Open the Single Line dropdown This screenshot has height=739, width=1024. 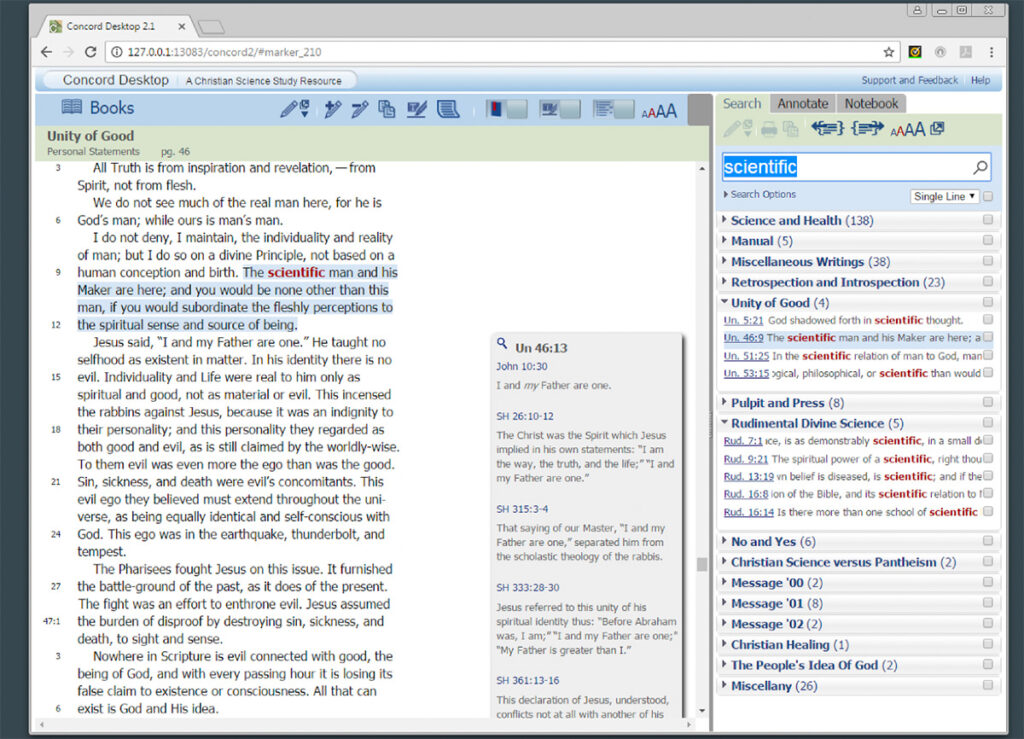tap(944, 197)
